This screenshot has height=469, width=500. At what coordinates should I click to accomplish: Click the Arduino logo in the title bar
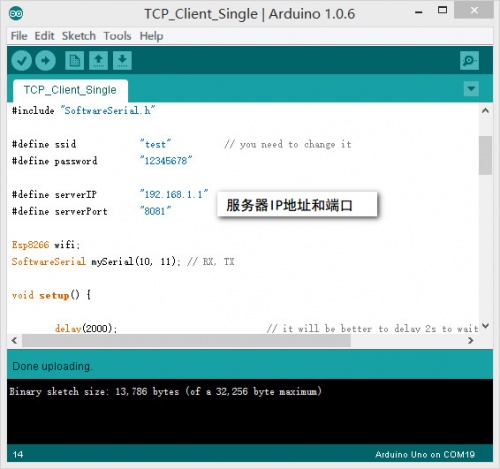tap(16, 14)
